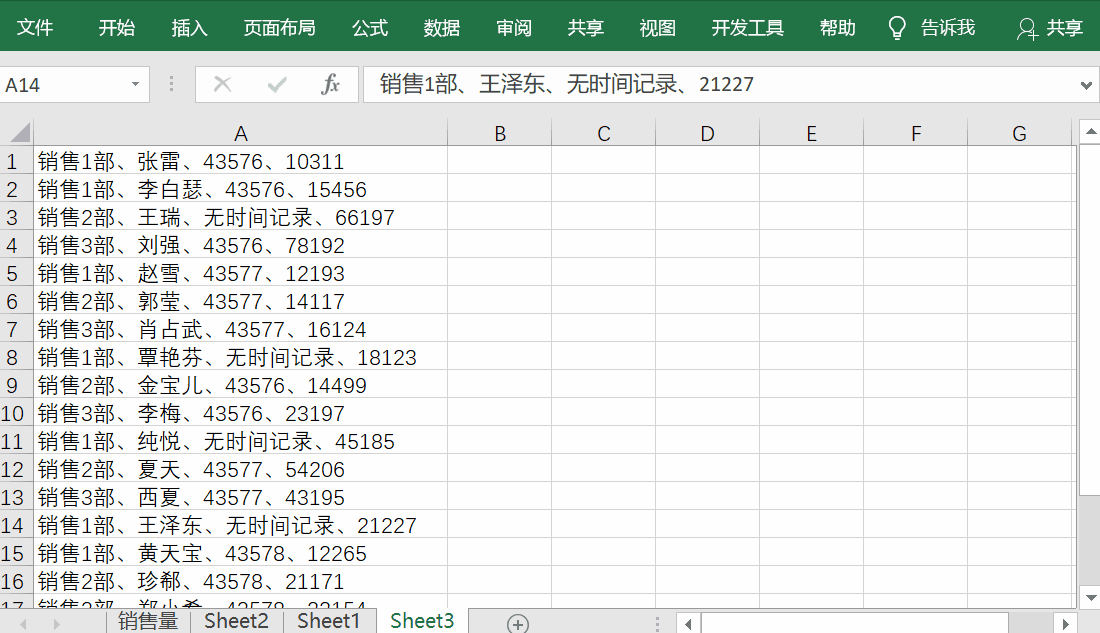
Task: Select the cell with 珍郗、43578、21171
Action: point(241,581)
